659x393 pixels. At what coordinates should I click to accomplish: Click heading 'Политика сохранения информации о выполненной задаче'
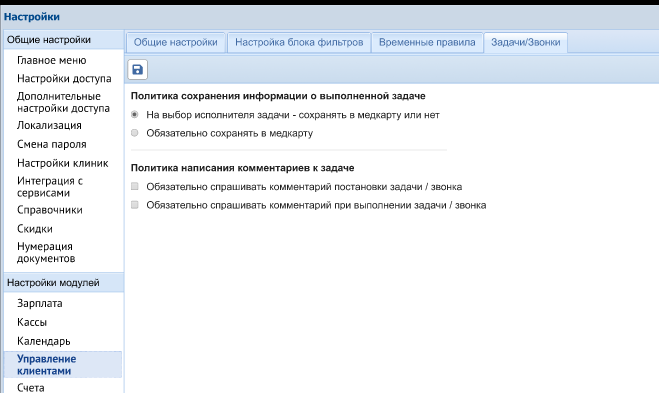(278, 96)
